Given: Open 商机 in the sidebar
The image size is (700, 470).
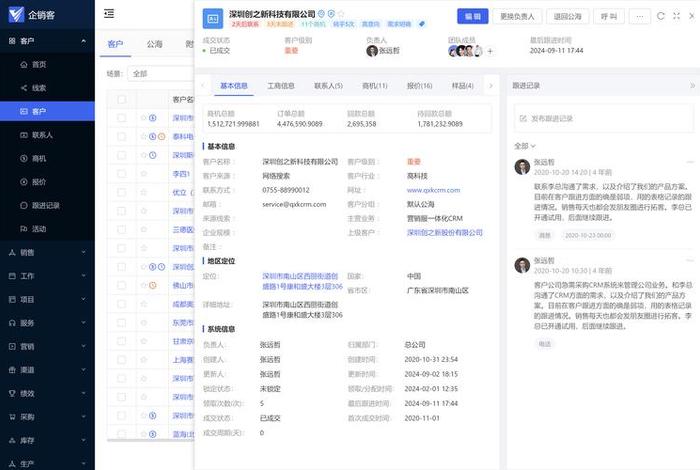Looking at the screenshot, I should pyautogui.click(x=39, y=158).
